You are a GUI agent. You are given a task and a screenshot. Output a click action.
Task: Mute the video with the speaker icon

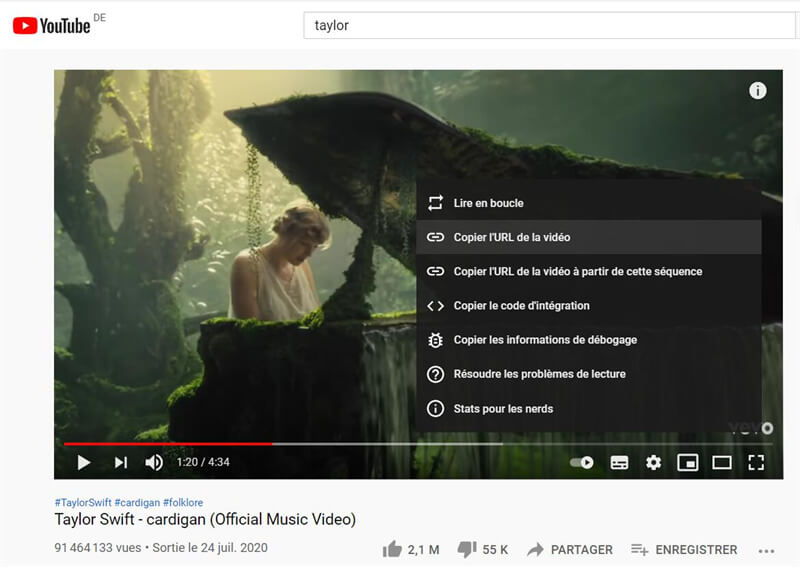pyautogui.click(x=154, y=462)
